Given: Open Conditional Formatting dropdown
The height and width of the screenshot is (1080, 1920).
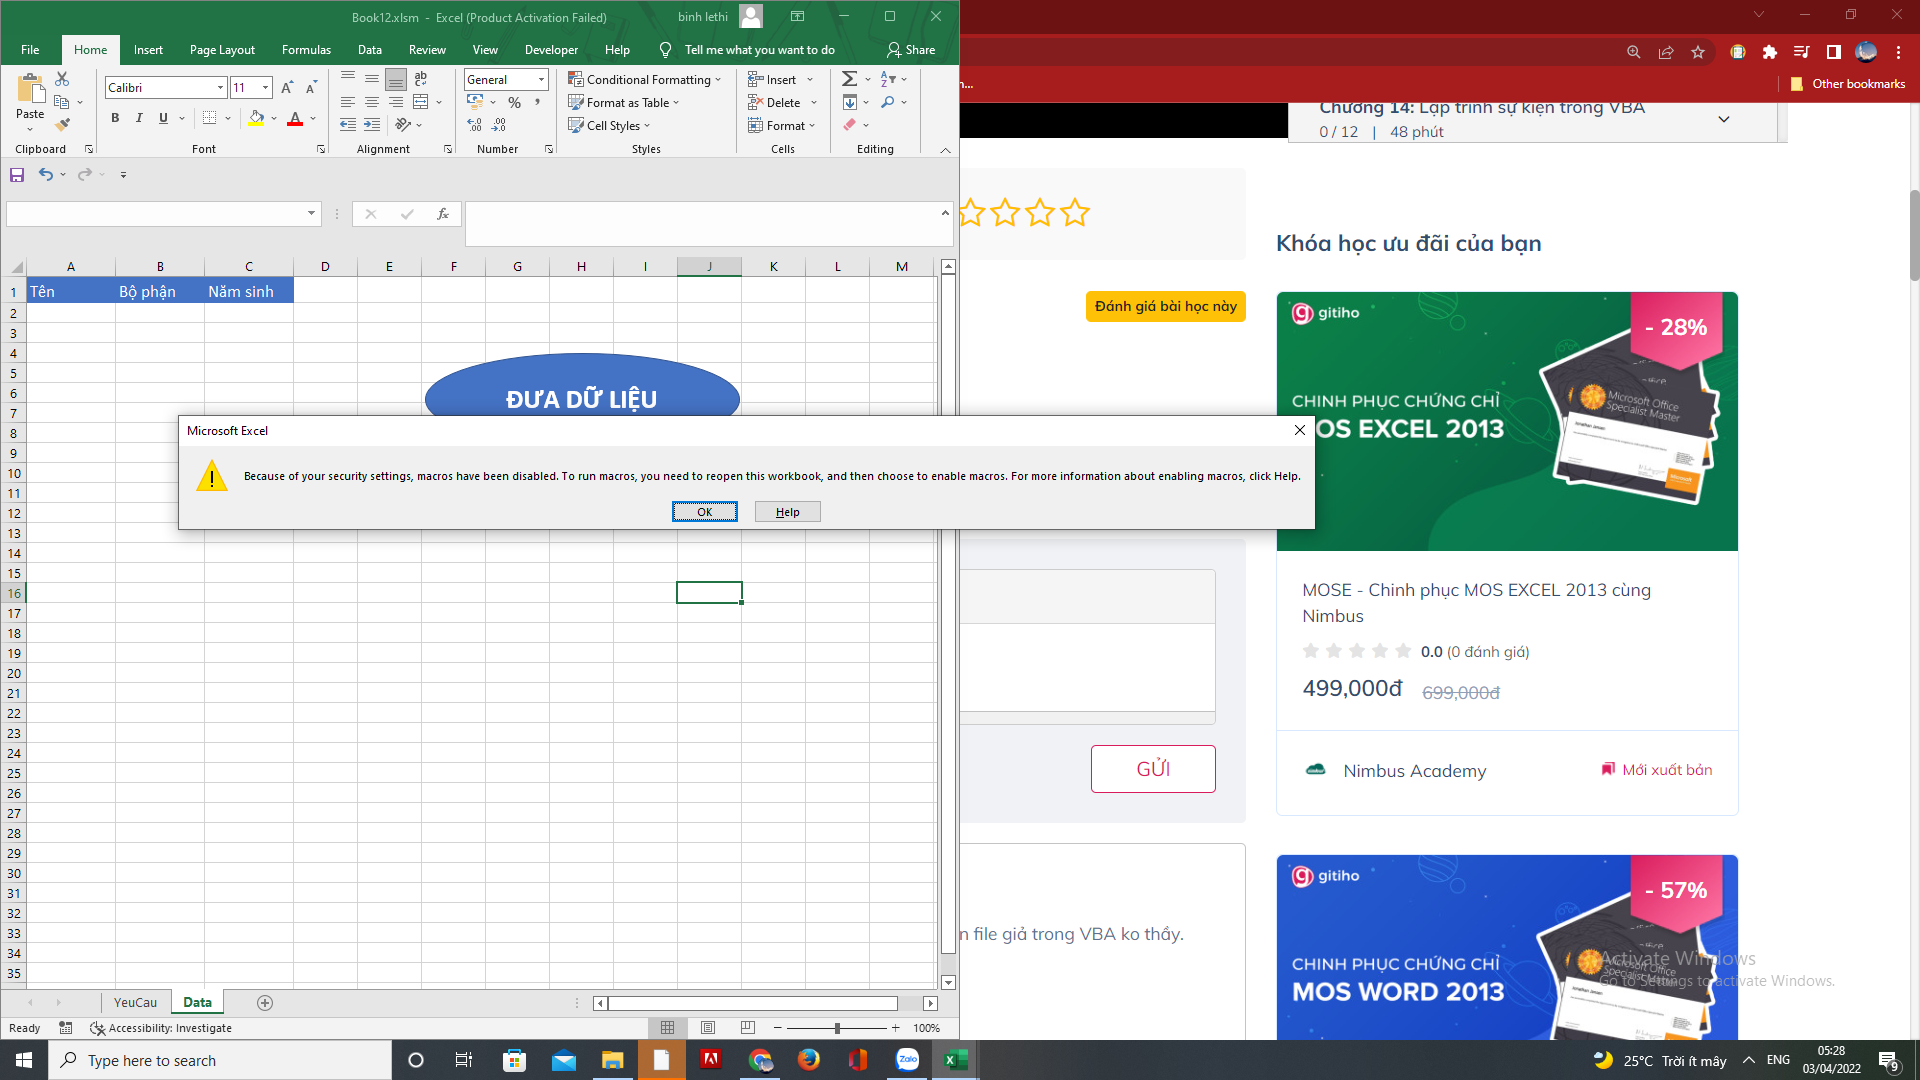Looking at the screenshot, I should coord(644,80).
